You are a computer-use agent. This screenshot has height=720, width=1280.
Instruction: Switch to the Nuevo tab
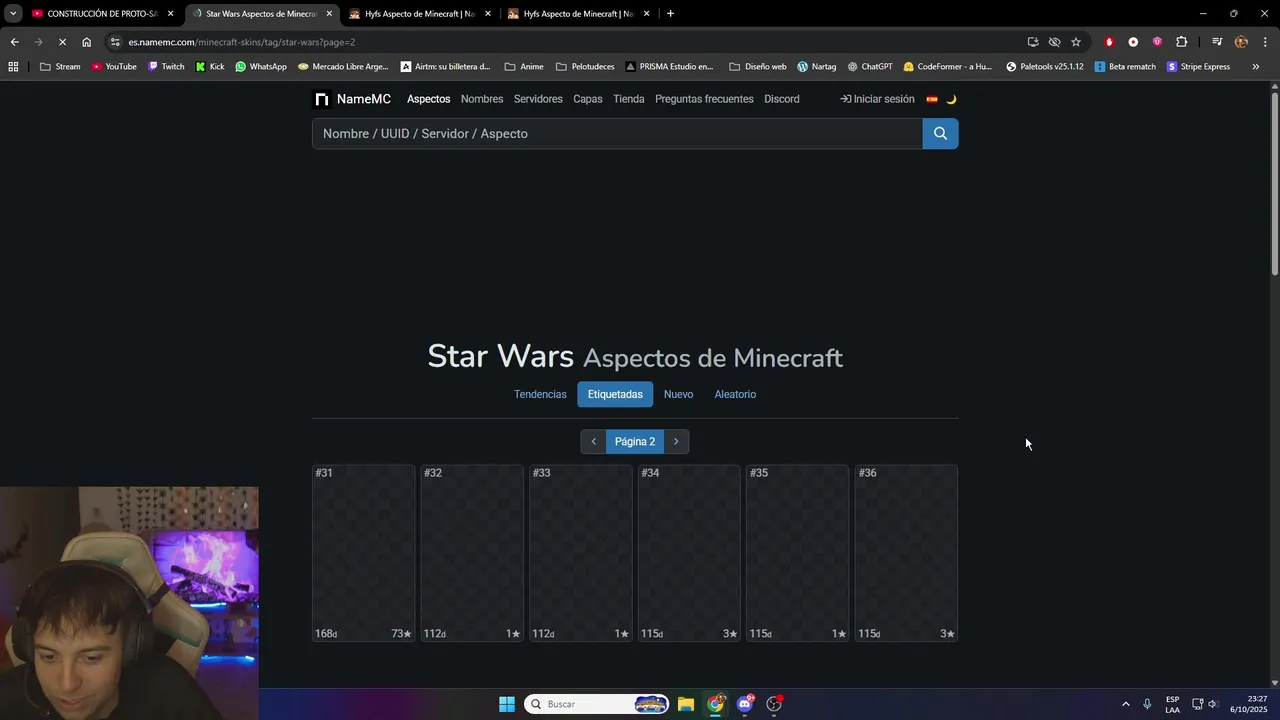[x=678, y=394]
